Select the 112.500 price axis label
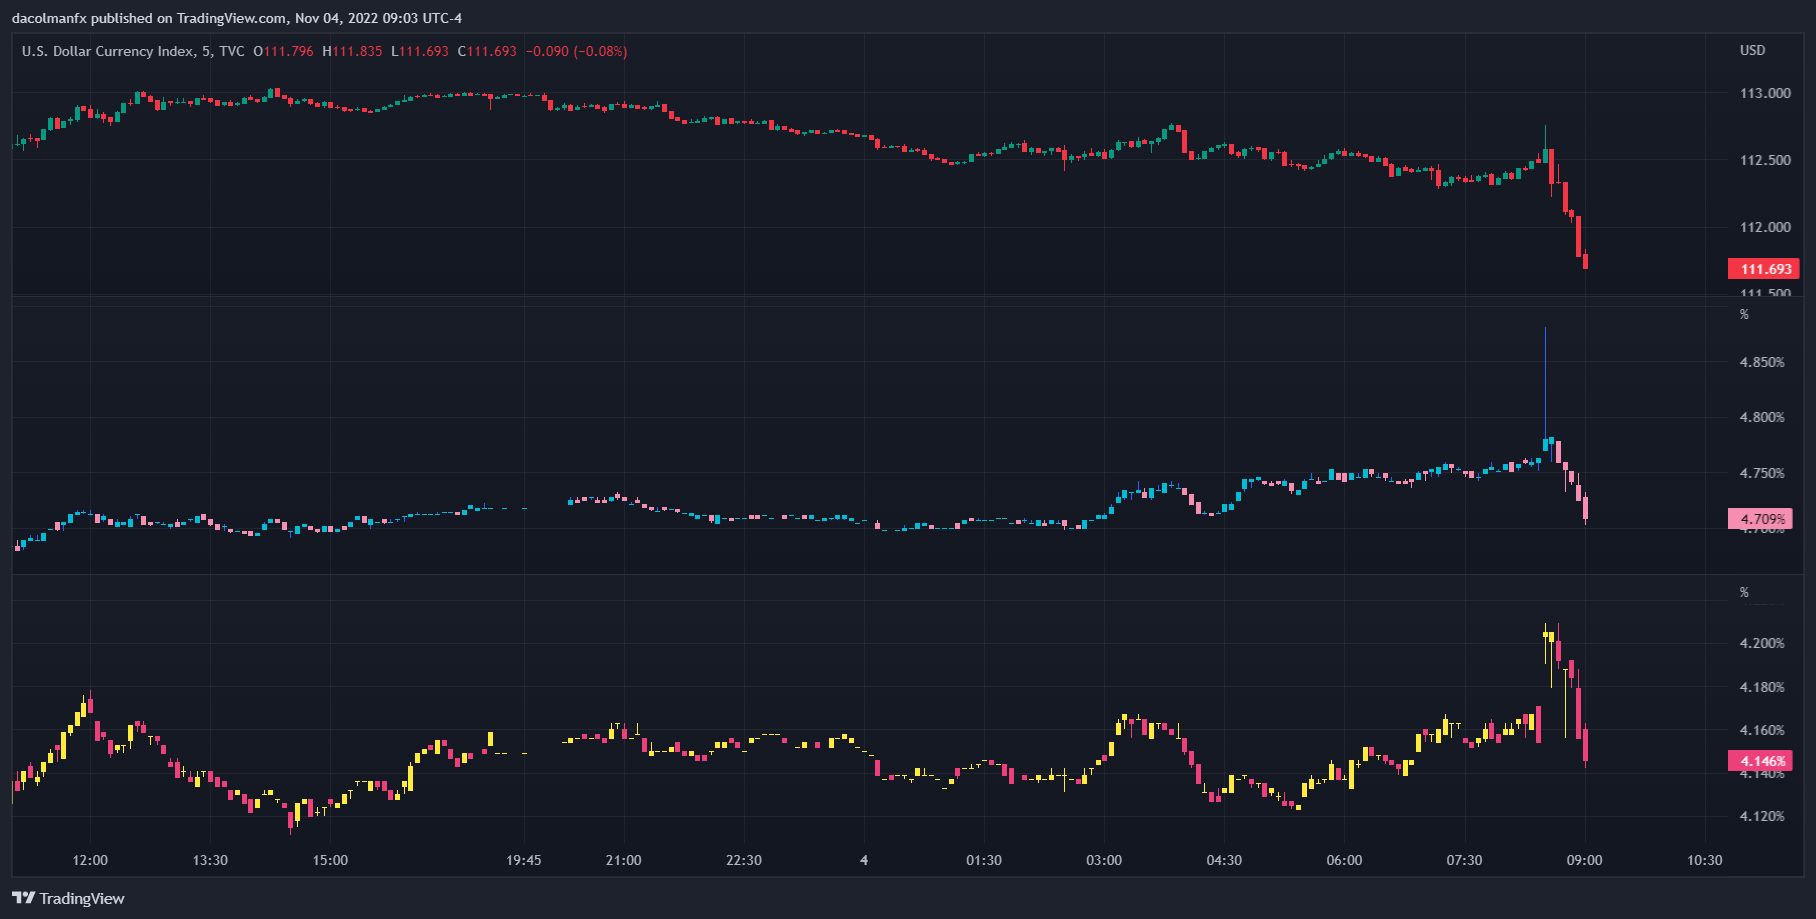This screenshot has width=1816, height=919. (x=1765, y=160)
